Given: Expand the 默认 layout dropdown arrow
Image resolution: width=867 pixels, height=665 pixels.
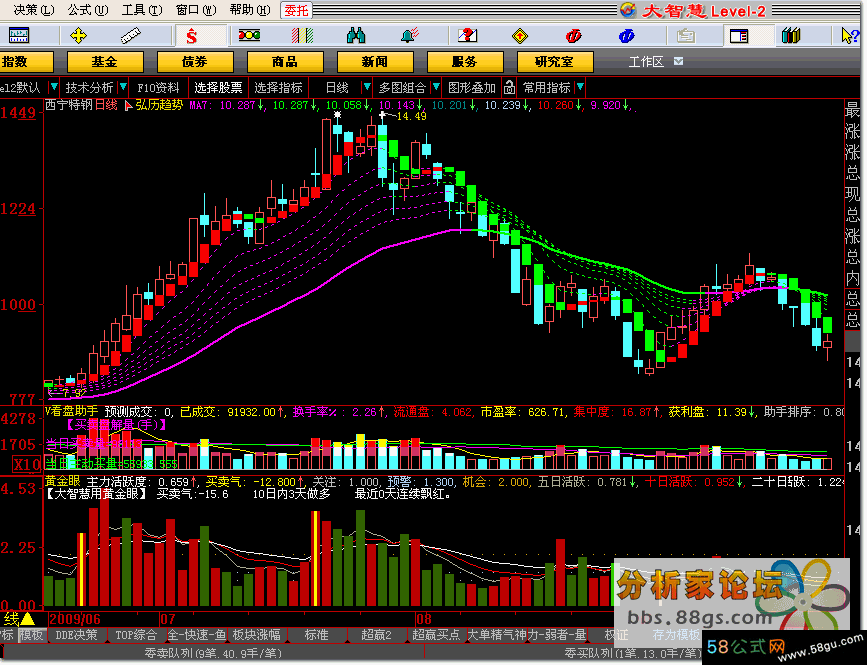Looking at the screenshot, I should point(54,87).
